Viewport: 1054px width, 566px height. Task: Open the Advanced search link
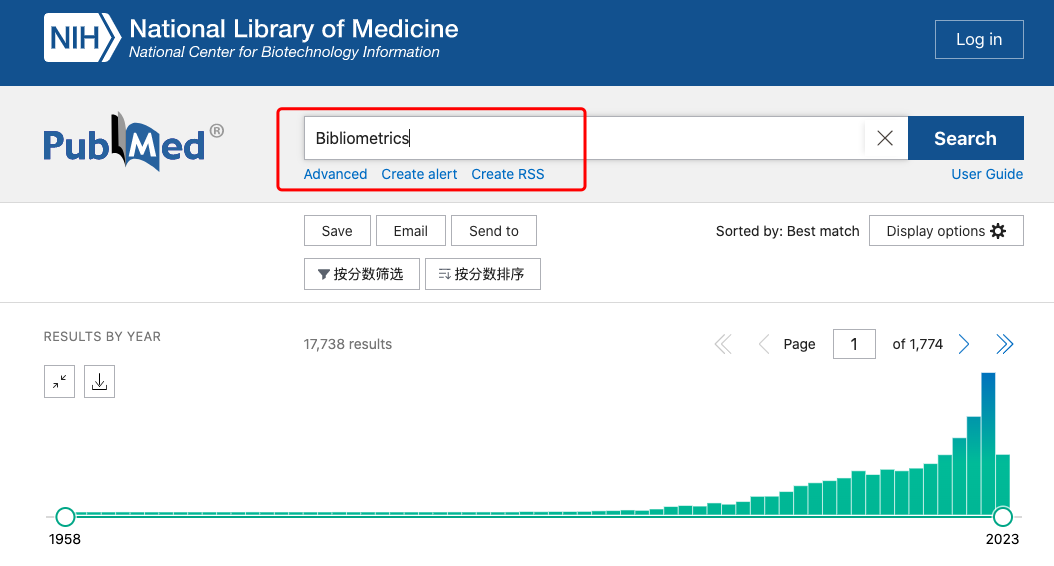click(x=335, y=174)
